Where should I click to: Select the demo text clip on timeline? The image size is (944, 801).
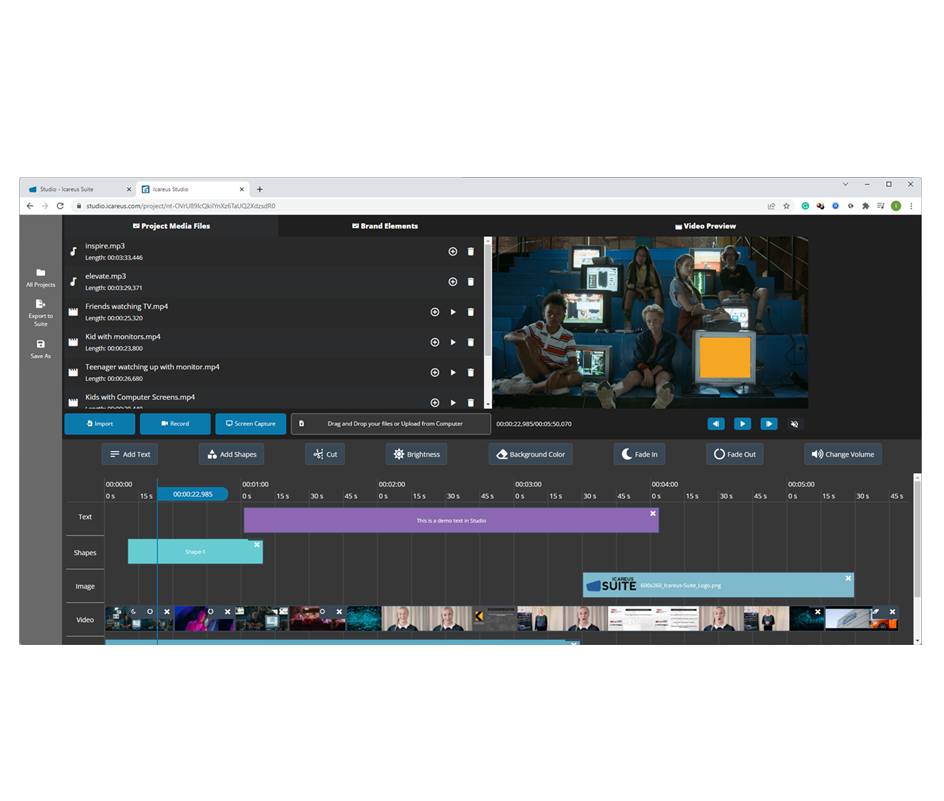451,520
